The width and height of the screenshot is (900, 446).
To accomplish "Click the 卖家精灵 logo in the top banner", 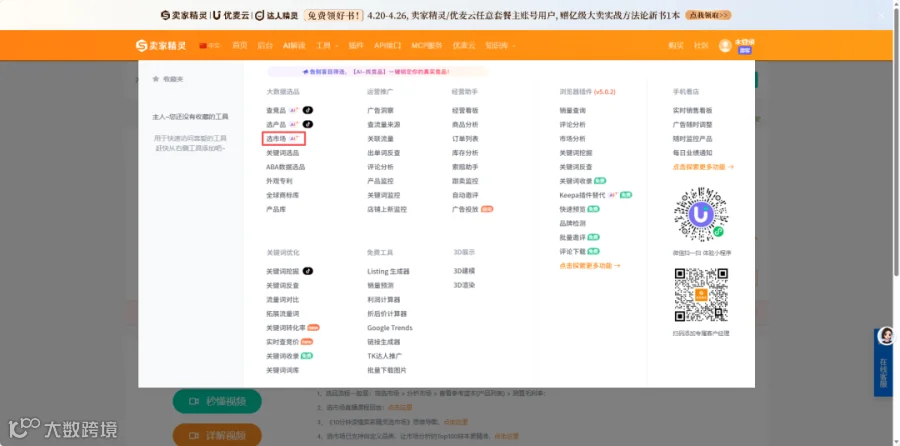I will (x=184, y=15).
